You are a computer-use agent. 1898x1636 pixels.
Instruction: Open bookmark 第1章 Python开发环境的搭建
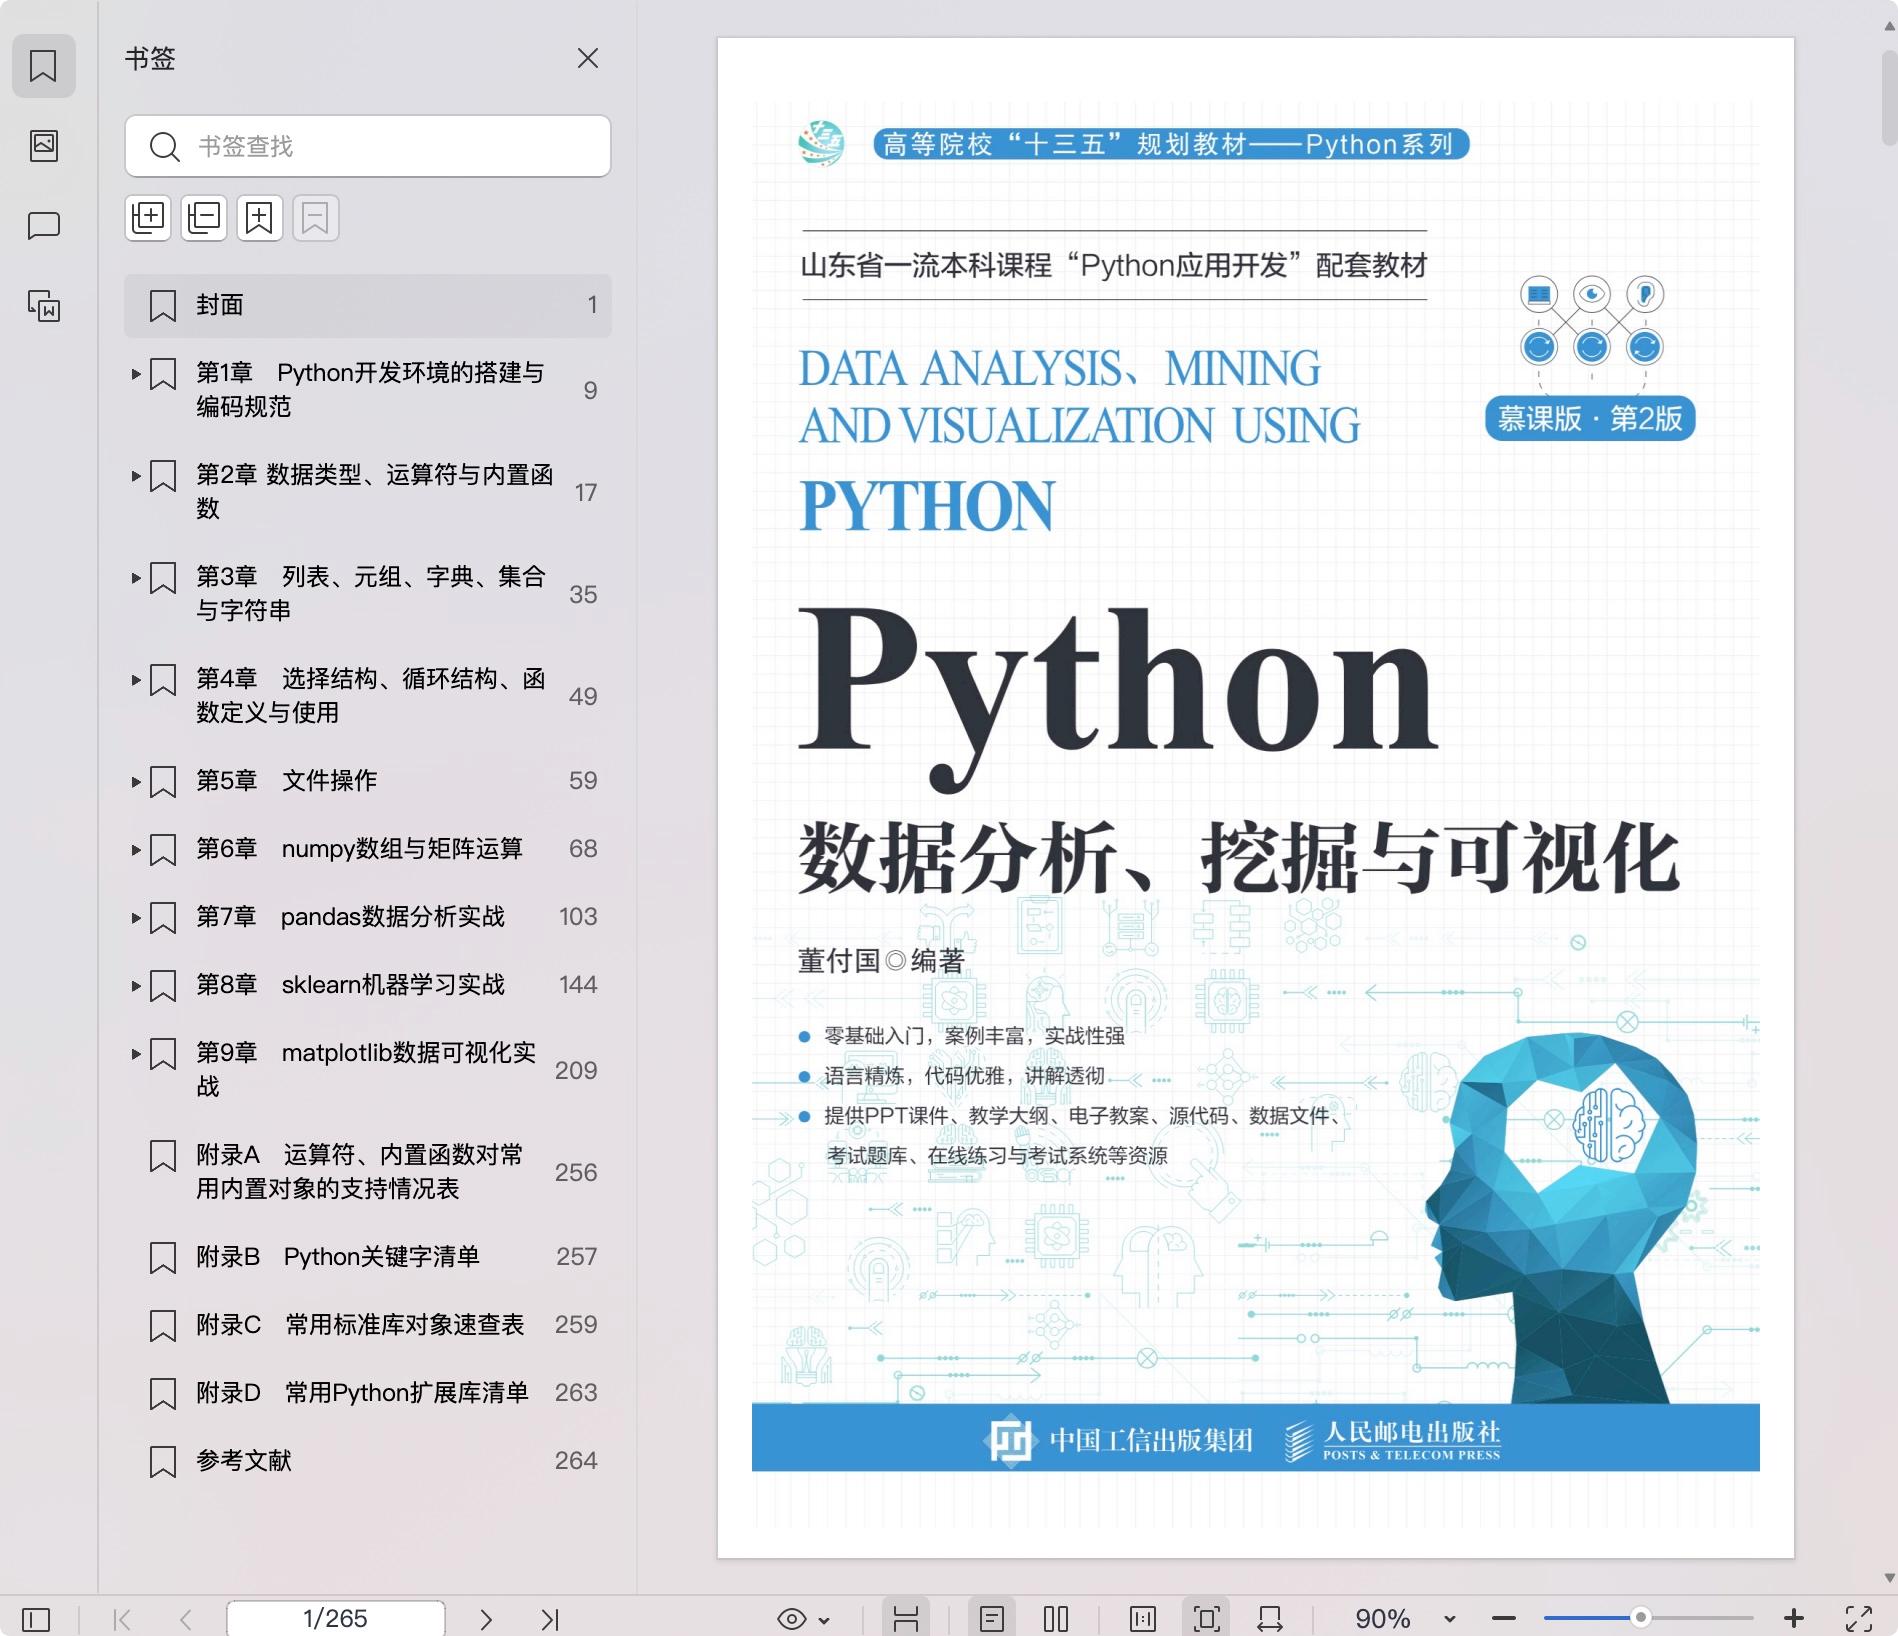pyautogui.click(x=370, y=389)
